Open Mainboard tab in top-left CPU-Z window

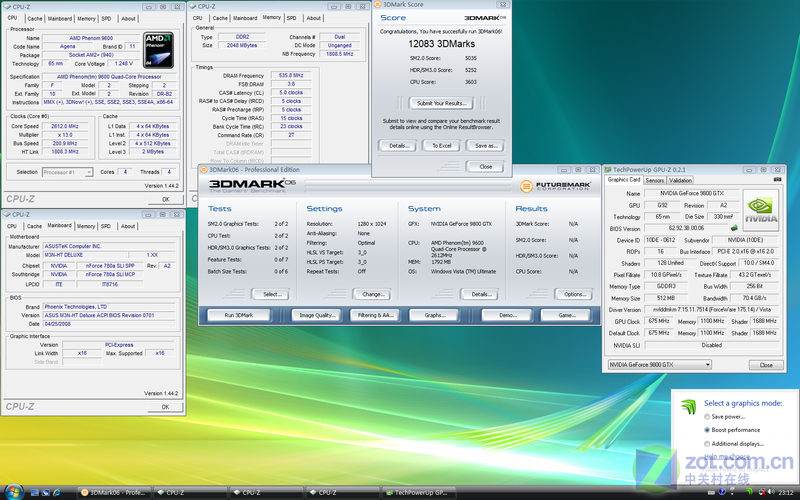coord(60,18)
